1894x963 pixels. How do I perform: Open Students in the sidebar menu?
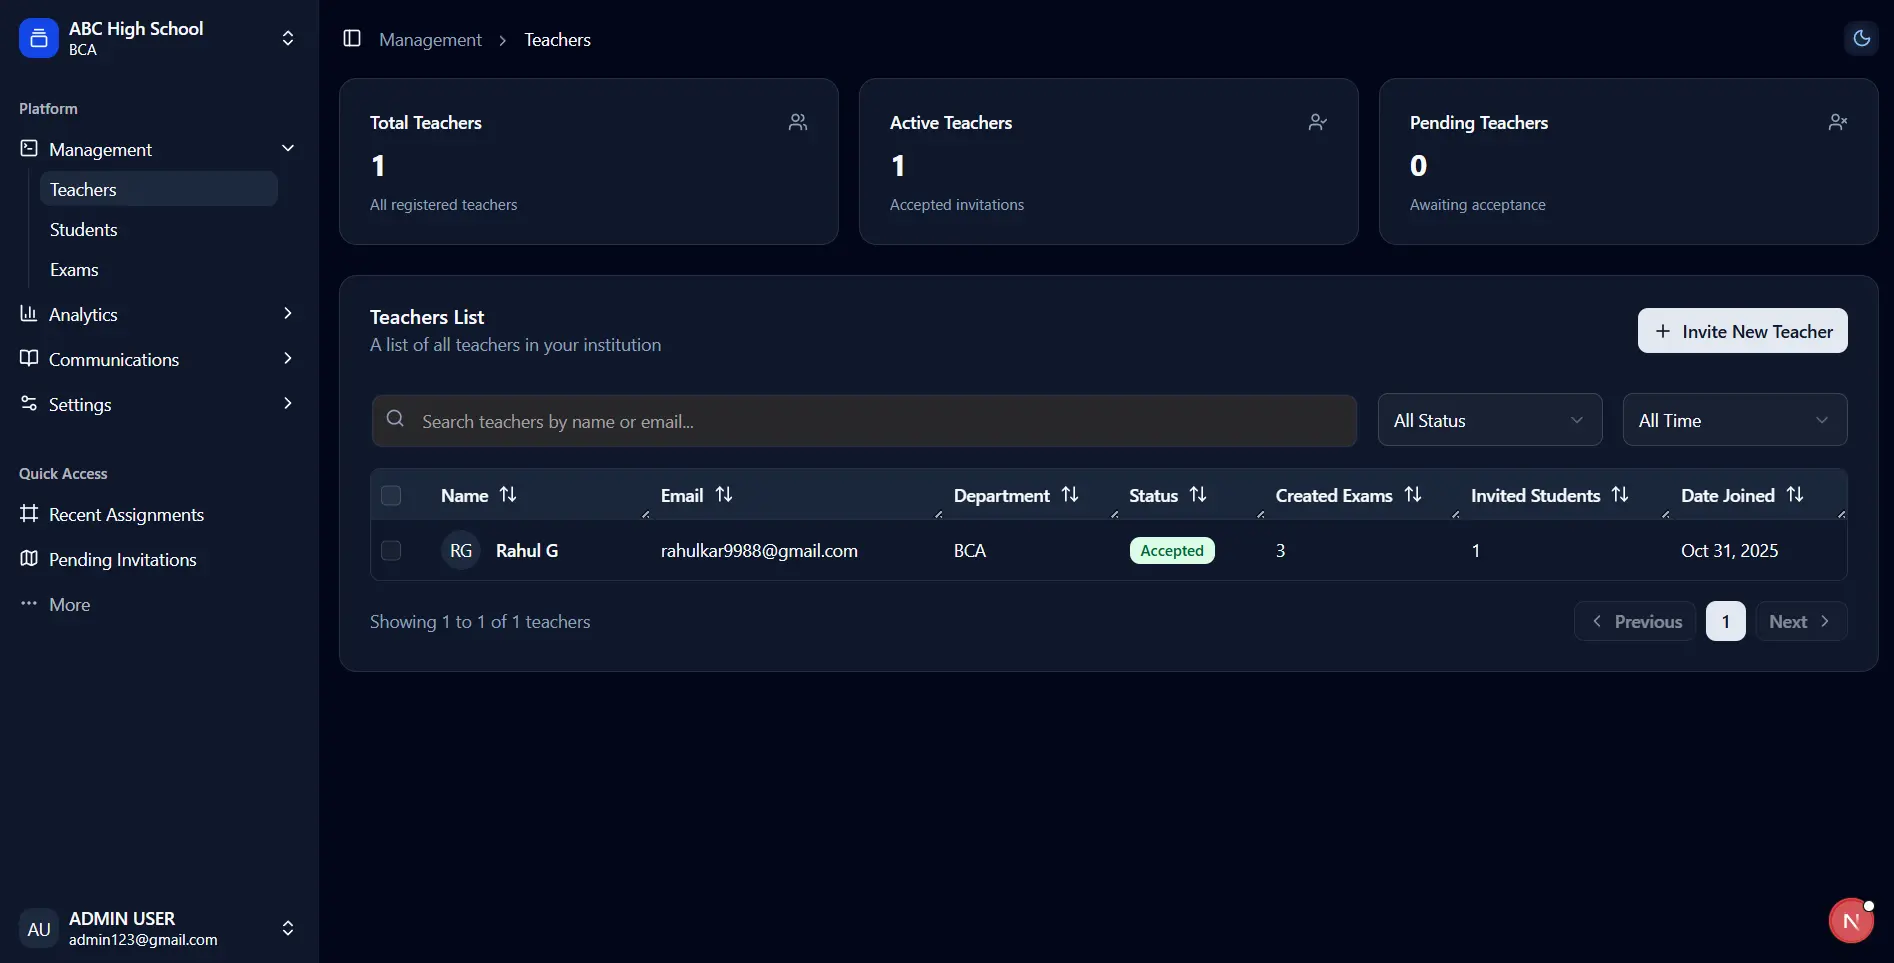pyautogui.click(x=84, y=230)
